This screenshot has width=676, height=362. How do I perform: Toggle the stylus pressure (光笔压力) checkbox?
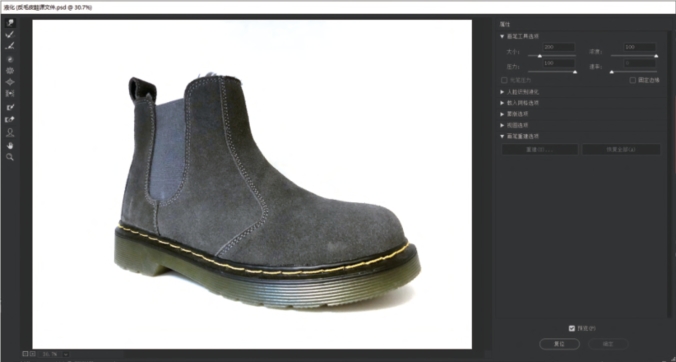(x=504, y=80)
